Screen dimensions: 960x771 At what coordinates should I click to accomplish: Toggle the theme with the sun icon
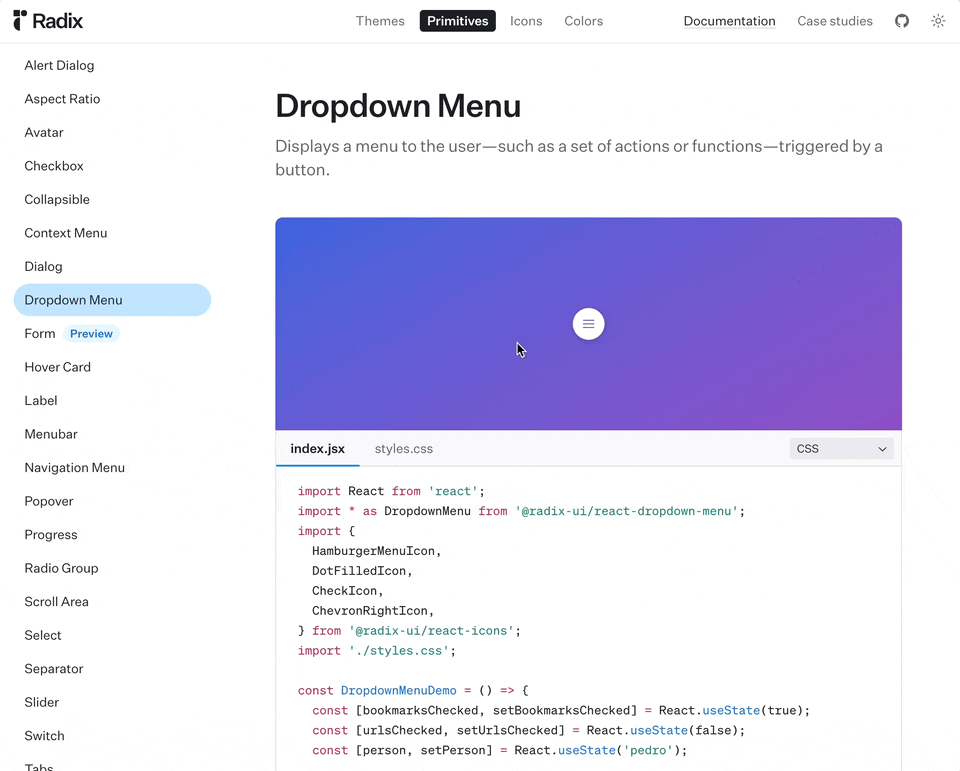click(x=938, y=21)
